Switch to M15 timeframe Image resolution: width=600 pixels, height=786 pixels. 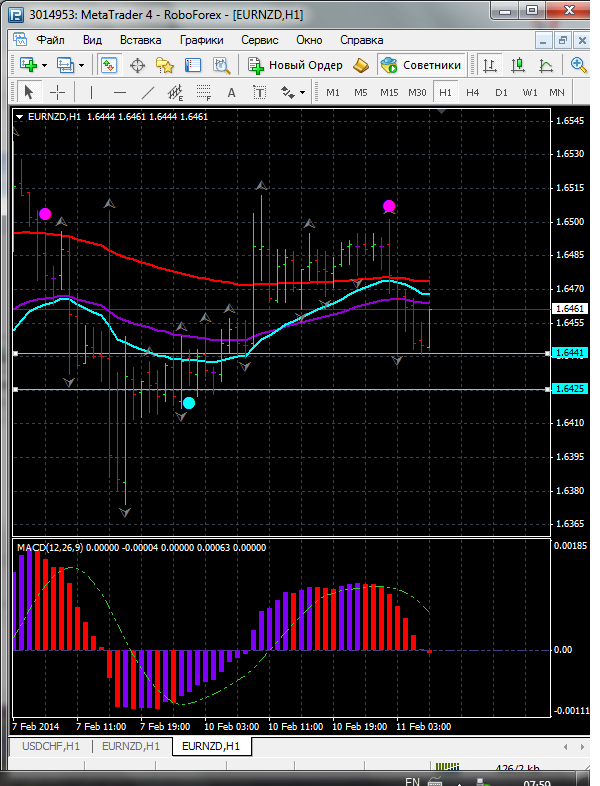point(389,93)
